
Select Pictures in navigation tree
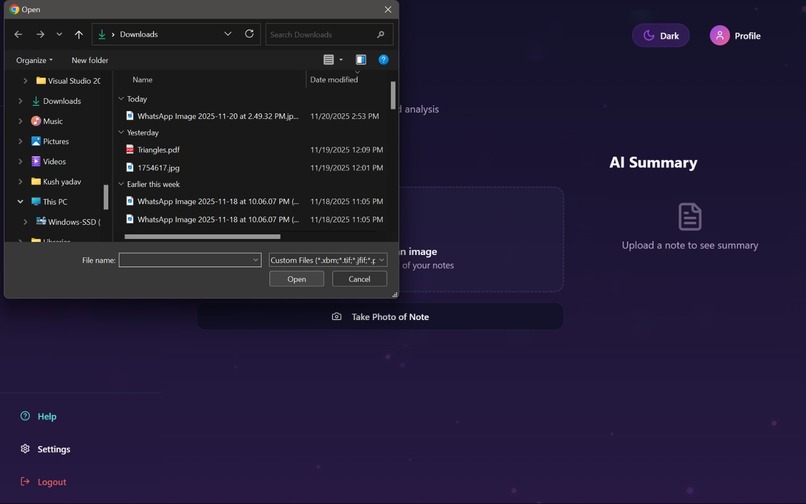[50, 141]
